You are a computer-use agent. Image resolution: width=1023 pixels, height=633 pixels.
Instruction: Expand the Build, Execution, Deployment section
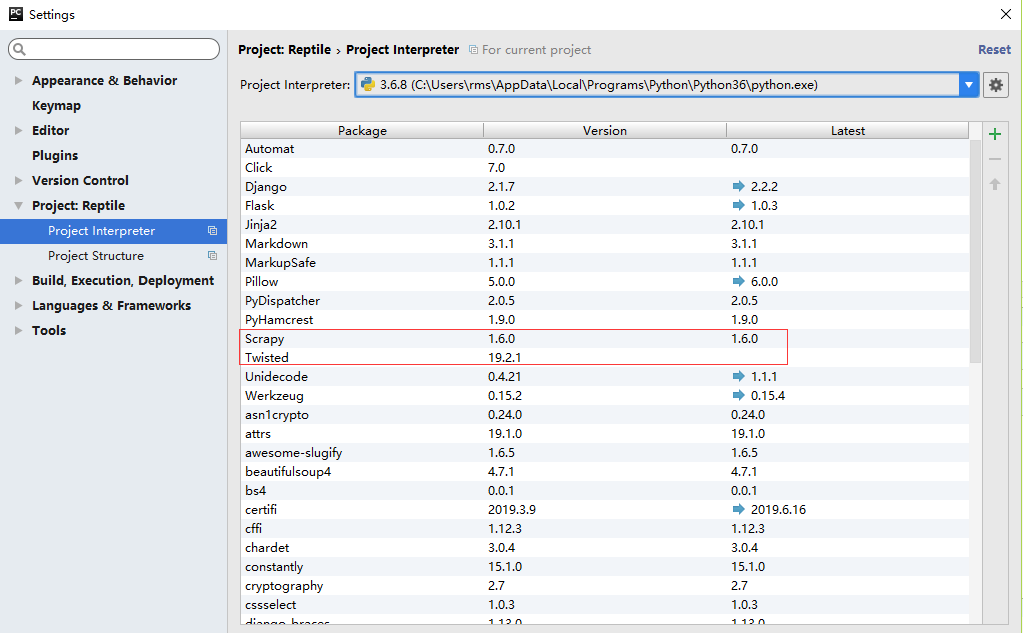19,281
